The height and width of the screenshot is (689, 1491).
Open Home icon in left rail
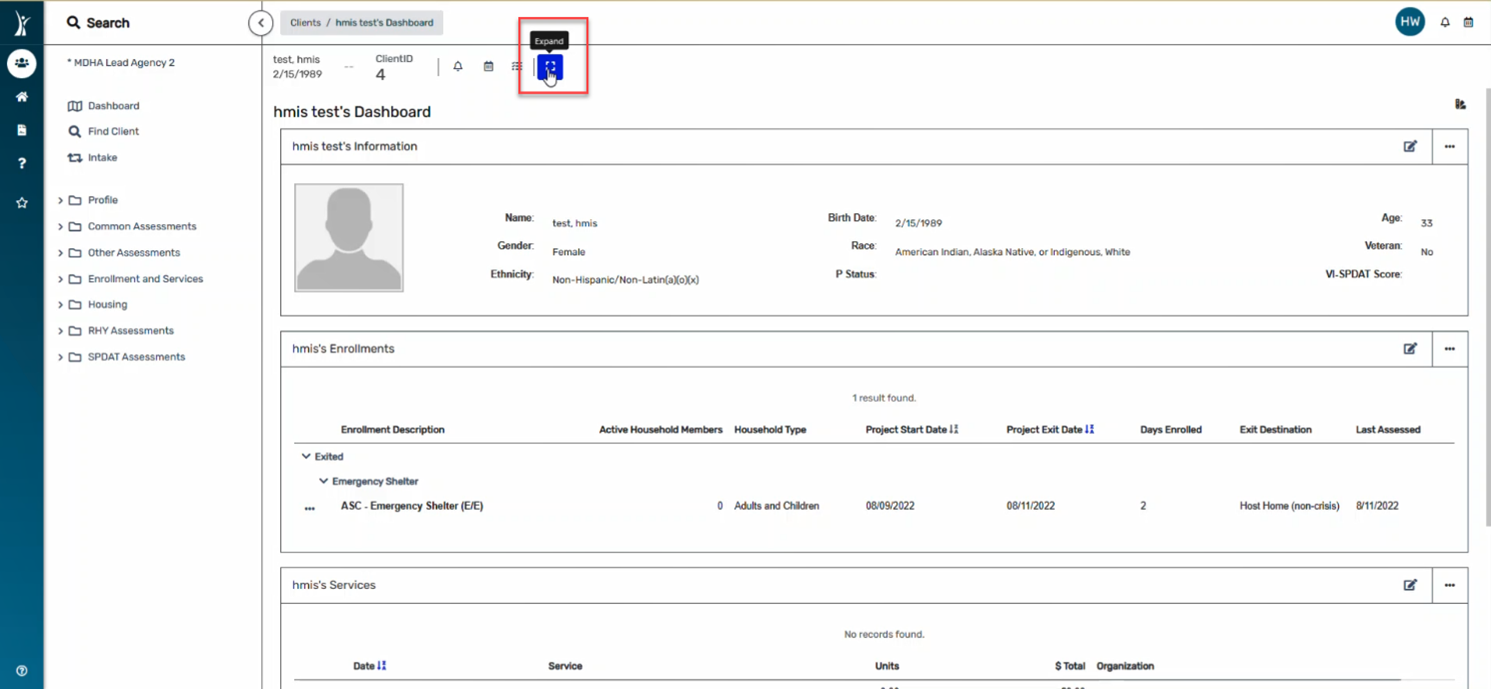click(21, 97)
